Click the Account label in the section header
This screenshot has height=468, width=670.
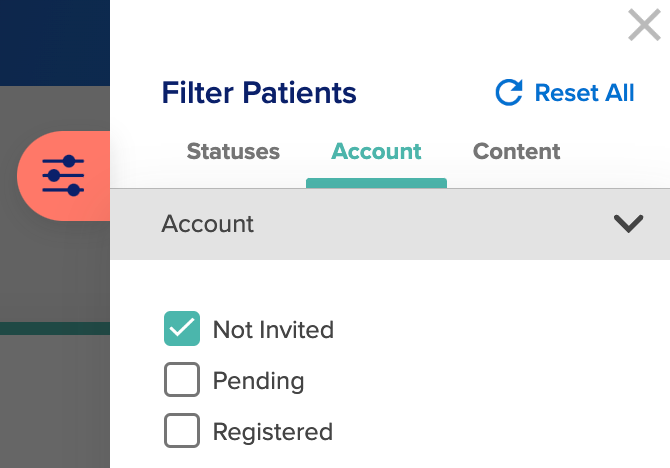click(208, 224)
